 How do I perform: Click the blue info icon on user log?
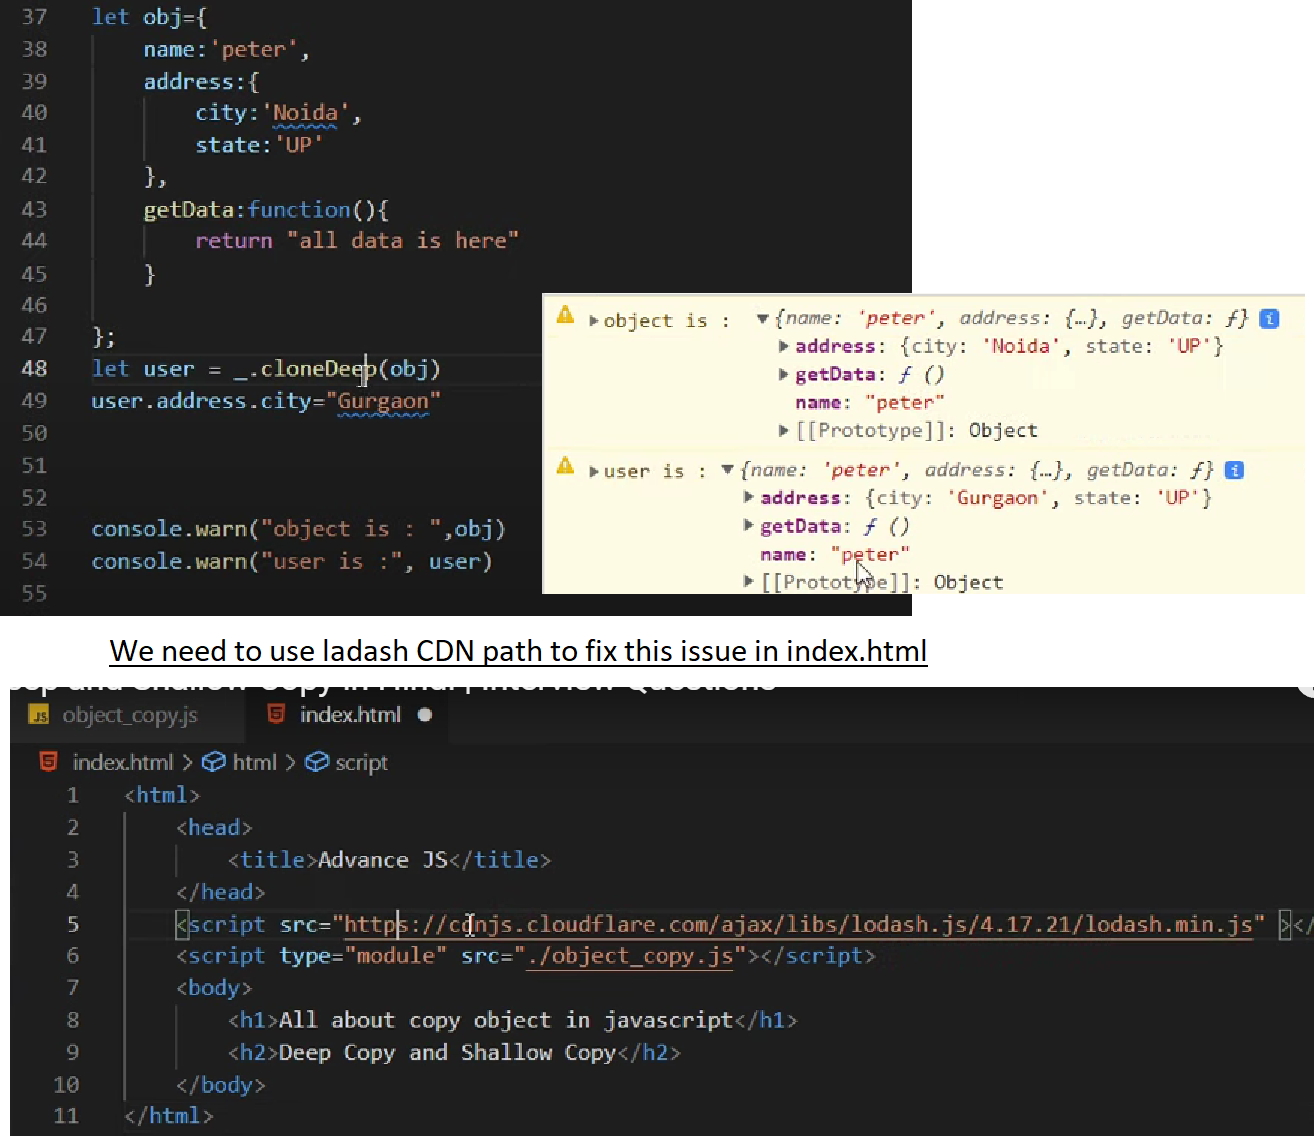tap(1234, 471)
